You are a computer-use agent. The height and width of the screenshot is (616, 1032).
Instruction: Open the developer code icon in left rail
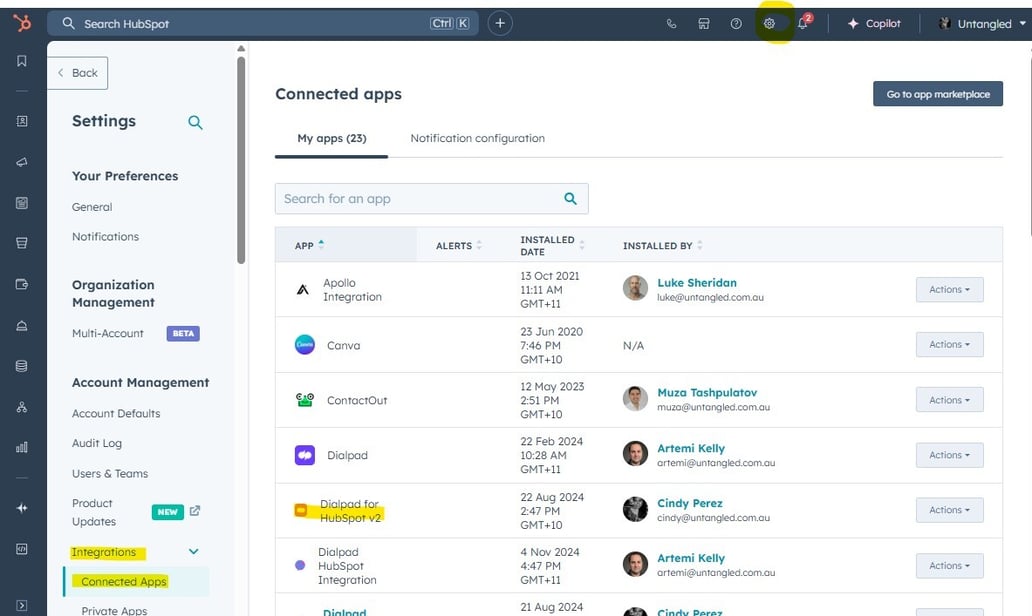point(22,549)
